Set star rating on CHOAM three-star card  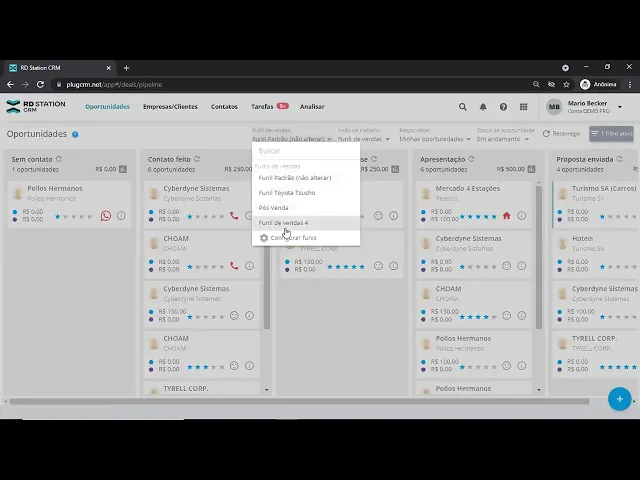[x=206, y=367]
